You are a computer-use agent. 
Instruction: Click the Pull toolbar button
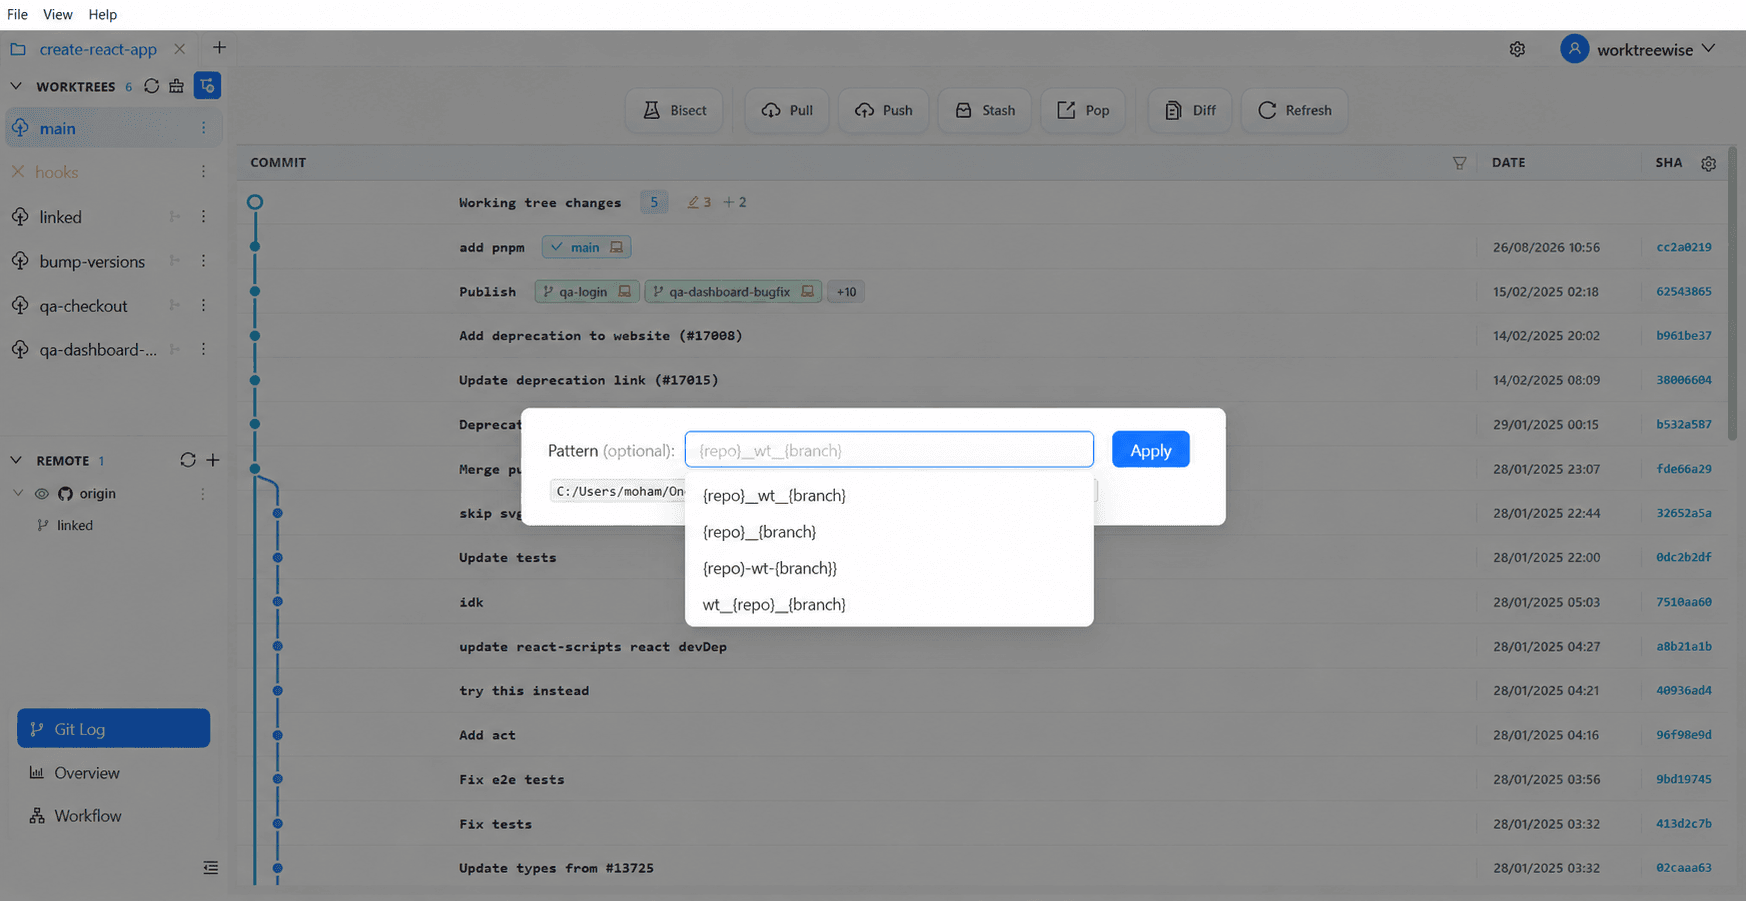(787, 110)
